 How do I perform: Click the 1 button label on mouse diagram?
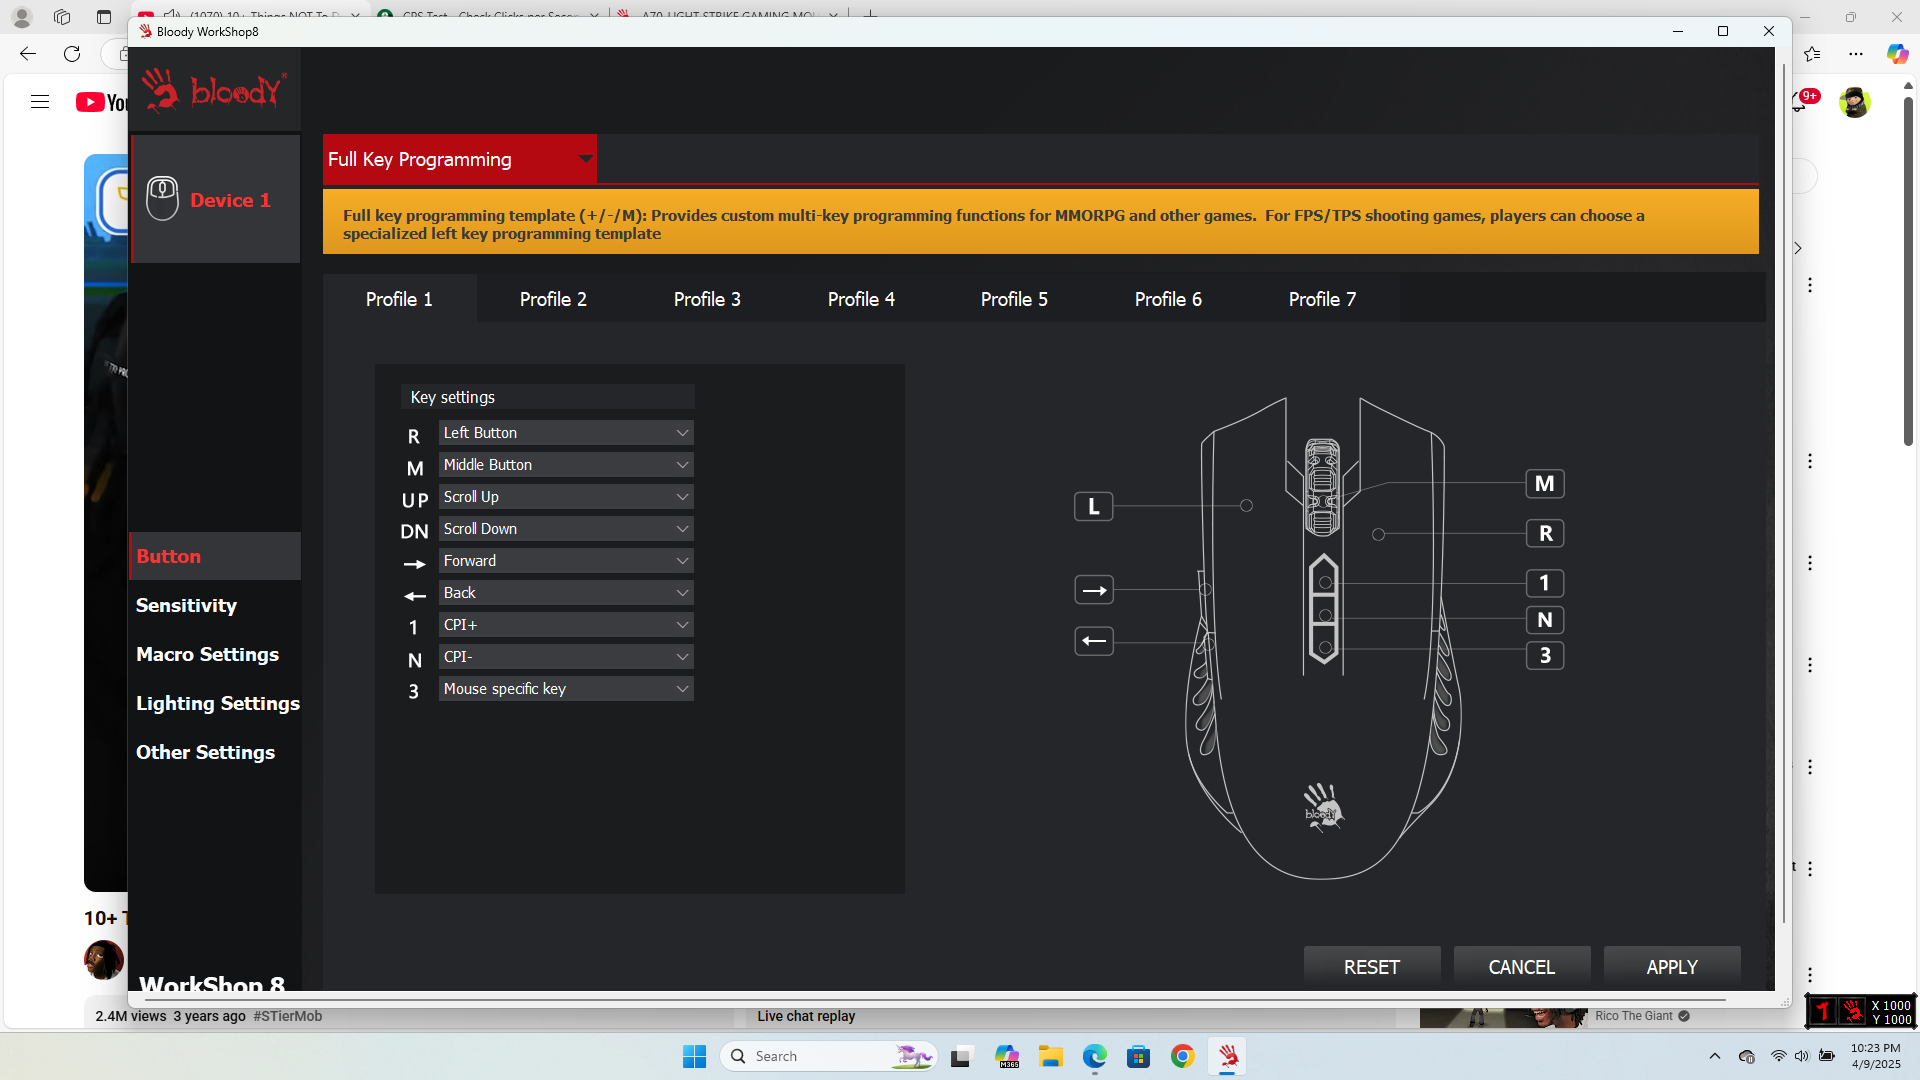[x=1545, y=583]
